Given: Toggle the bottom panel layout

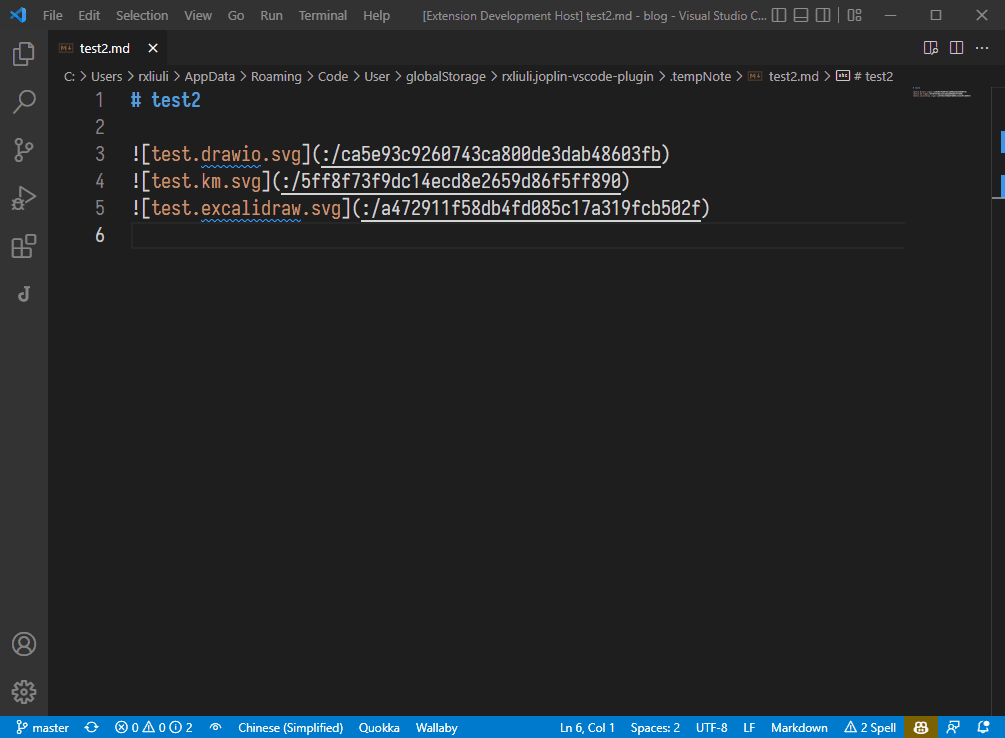Looking at the screenshot, I should tap(801, 15).
